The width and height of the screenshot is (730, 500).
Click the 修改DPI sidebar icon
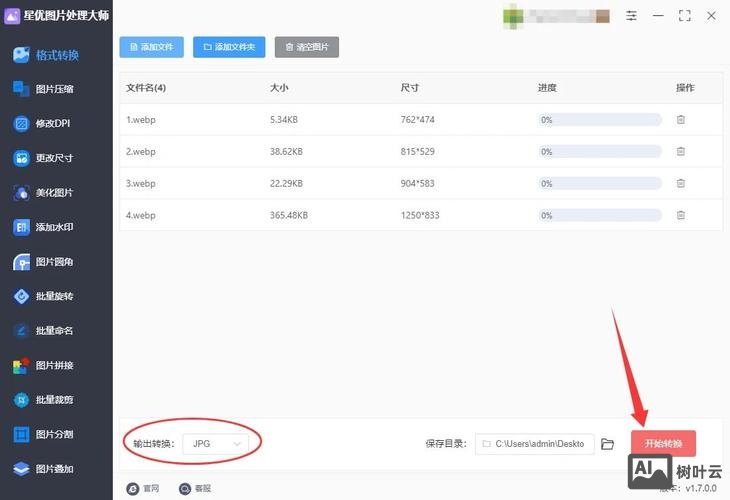(21, 123)
